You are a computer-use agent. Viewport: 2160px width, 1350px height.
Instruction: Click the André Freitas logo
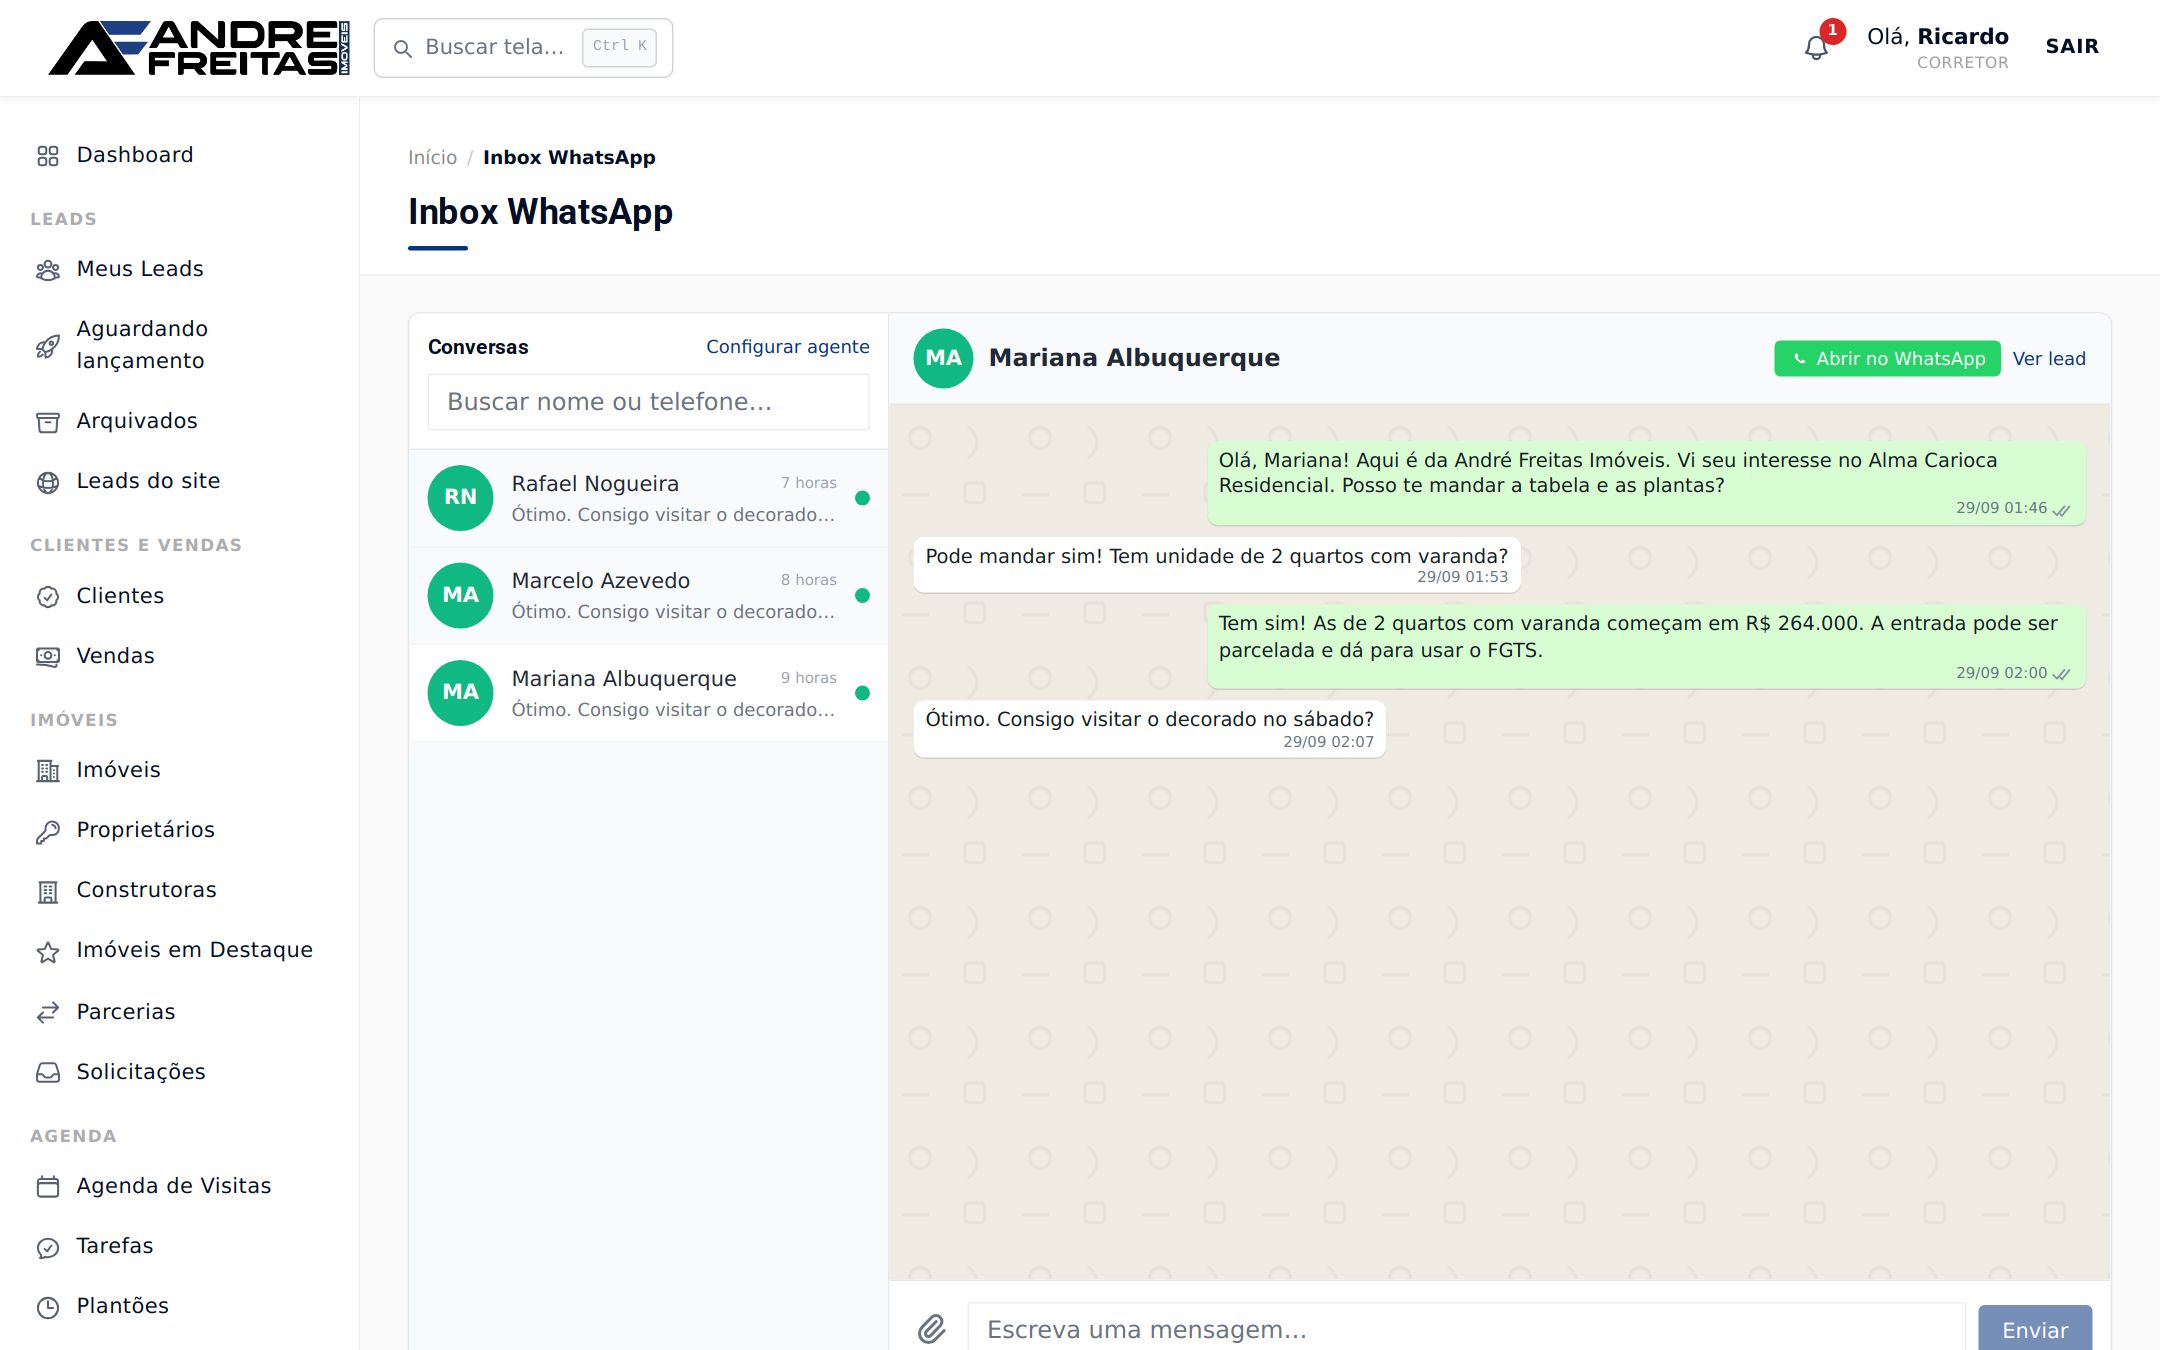click(199, 47)
